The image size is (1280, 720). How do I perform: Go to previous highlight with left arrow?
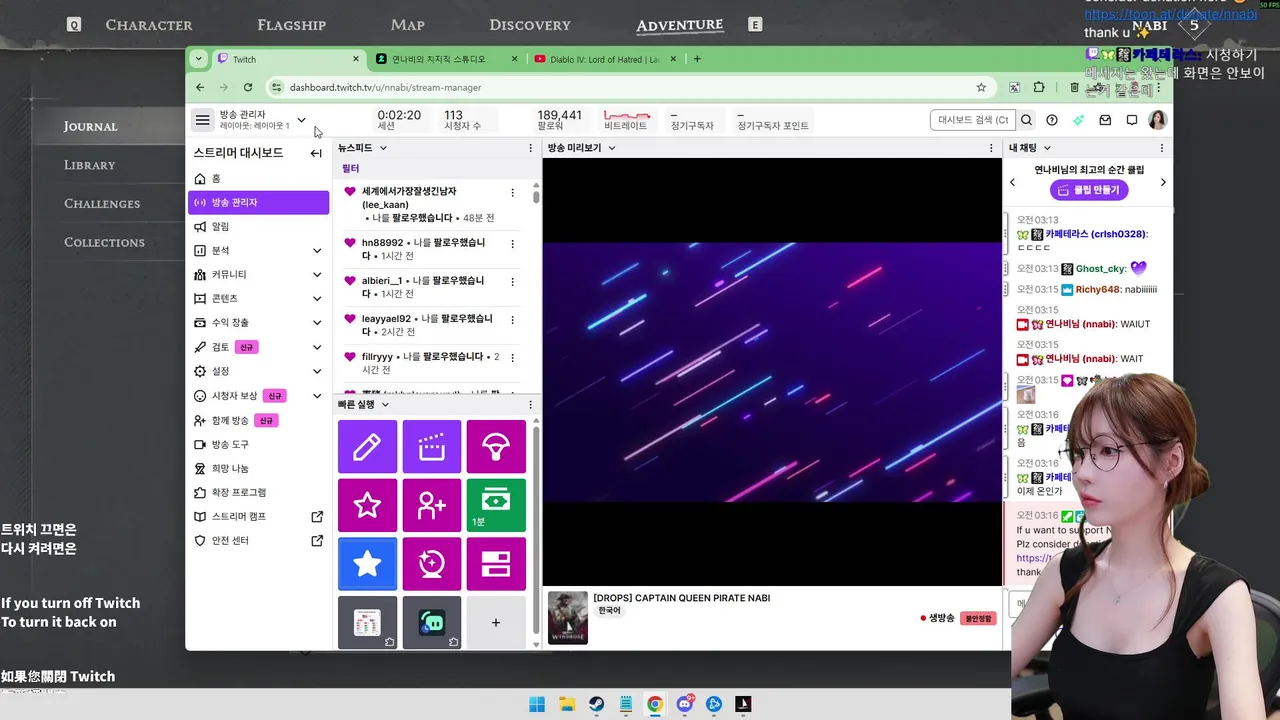coord(1012,182)
